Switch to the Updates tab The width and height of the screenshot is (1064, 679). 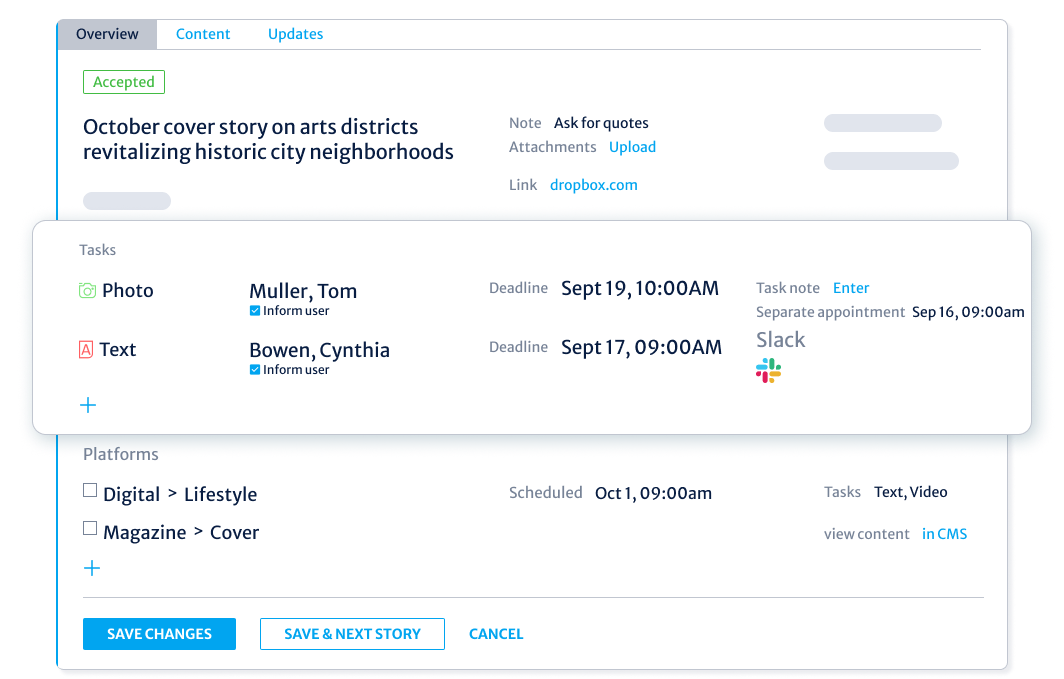(295, 33)
